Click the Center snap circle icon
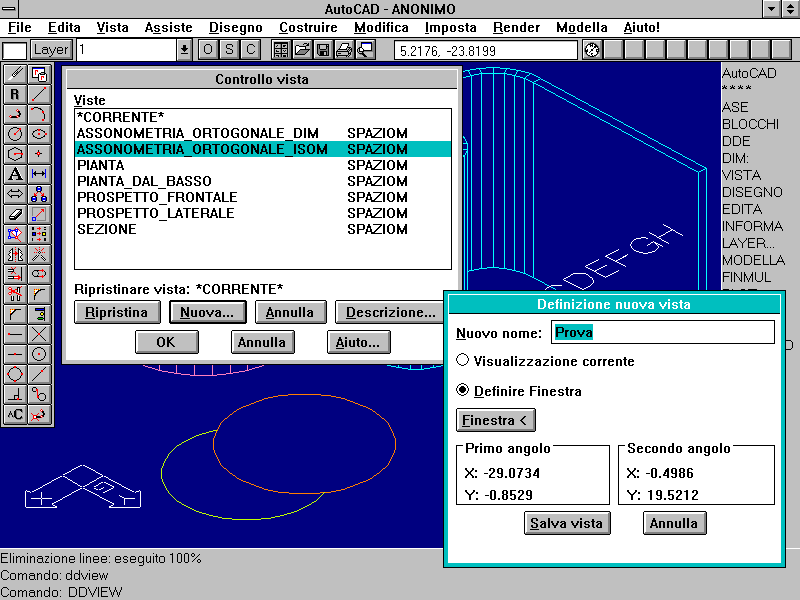This screenshot has height=600, width=800. click(x=39, y=354)
